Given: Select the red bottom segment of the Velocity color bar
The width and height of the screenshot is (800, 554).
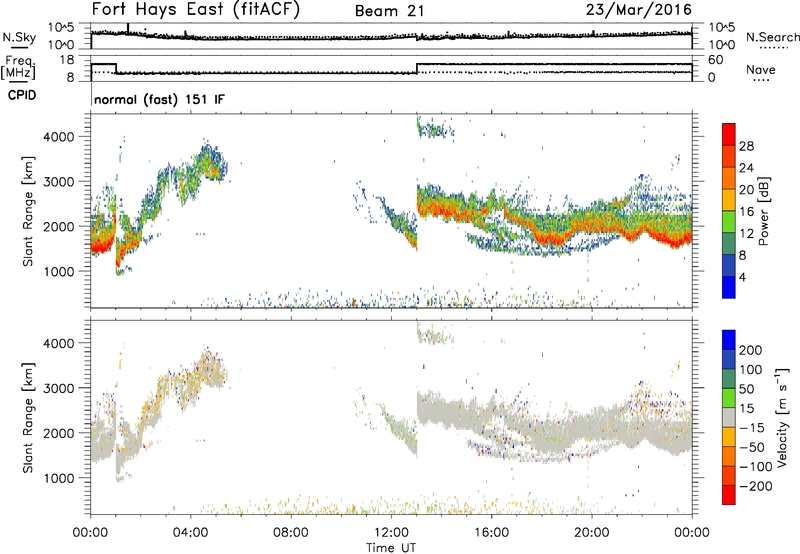Looking at the screenshot, I should 729,495.
